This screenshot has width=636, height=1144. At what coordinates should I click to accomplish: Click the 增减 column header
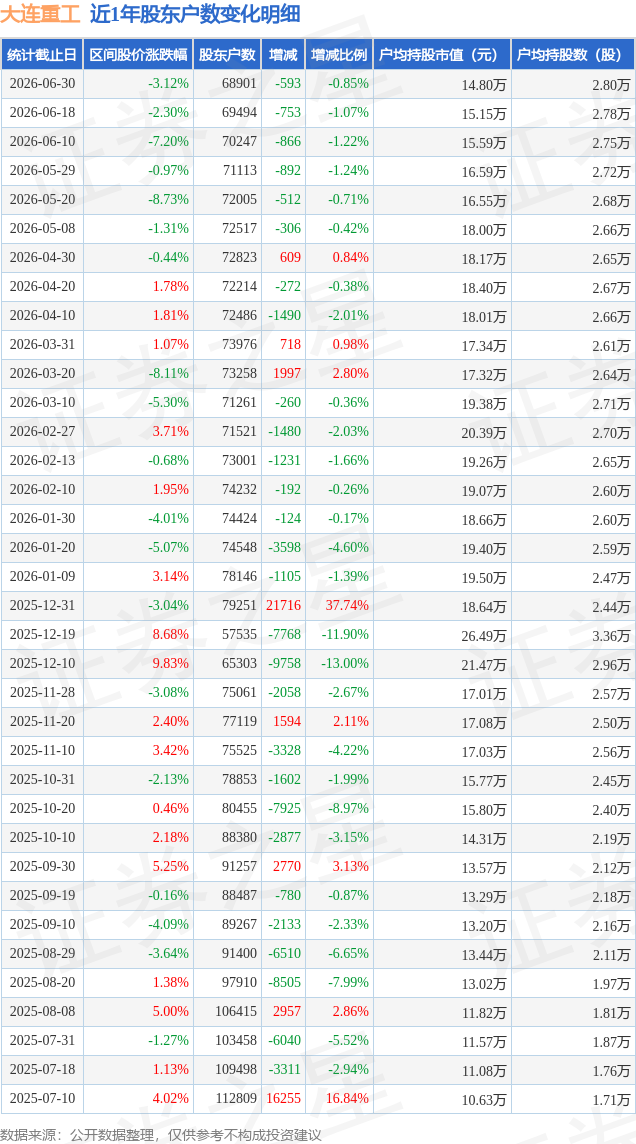[283, 55]
